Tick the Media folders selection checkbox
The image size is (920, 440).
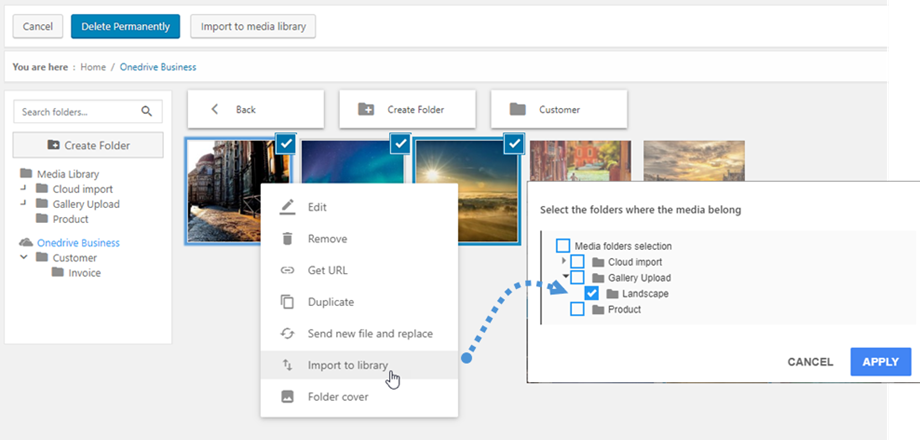pos(563,246)
